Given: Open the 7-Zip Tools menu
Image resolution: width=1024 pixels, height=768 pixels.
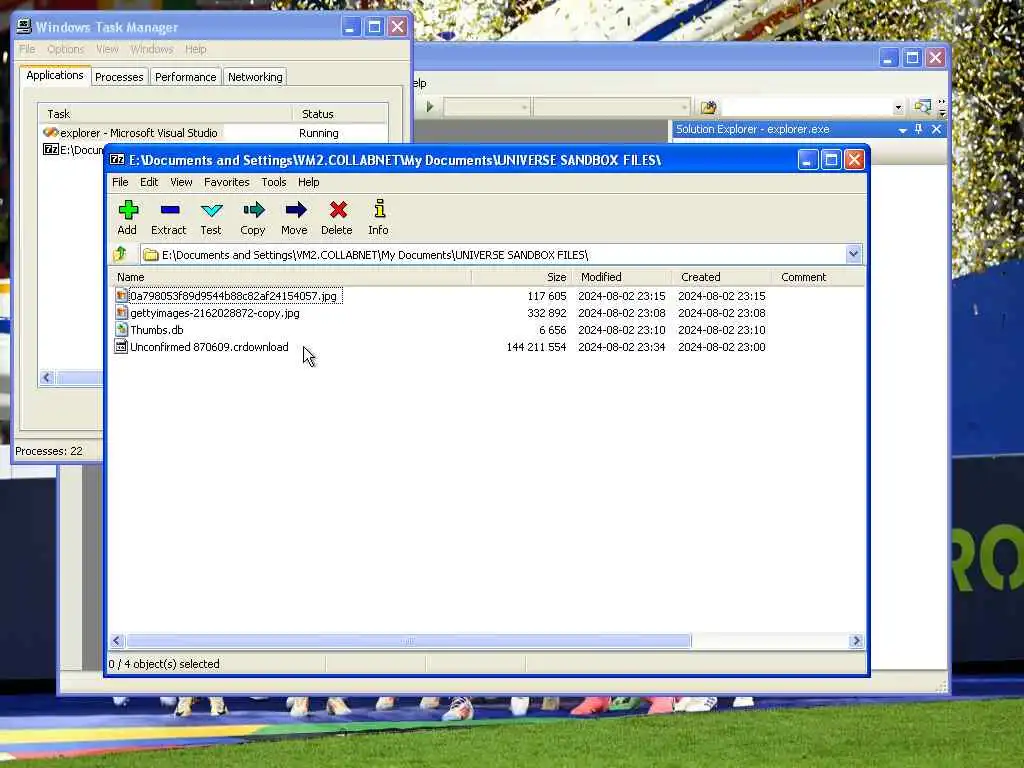Looking at the screenshot, I should tap(274, 182).
